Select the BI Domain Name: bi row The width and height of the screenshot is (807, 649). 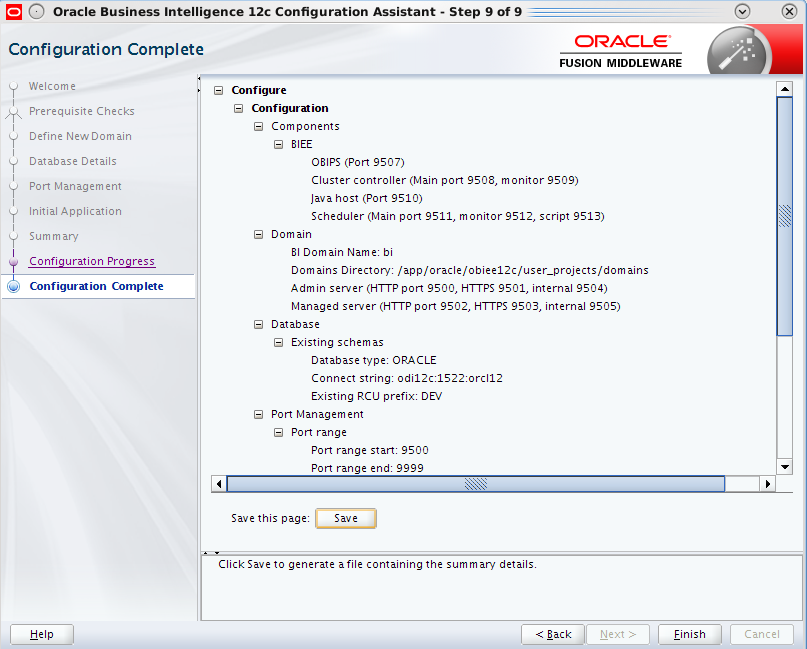tap(342, 253)
